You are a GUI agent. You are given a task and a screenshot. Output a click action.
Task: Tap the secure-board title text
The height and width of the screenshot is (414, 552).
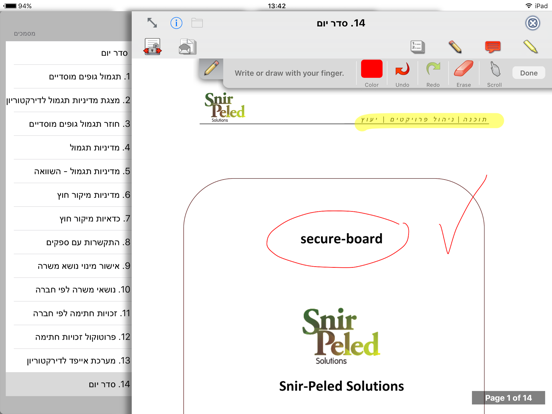click(x=341, y=239)
